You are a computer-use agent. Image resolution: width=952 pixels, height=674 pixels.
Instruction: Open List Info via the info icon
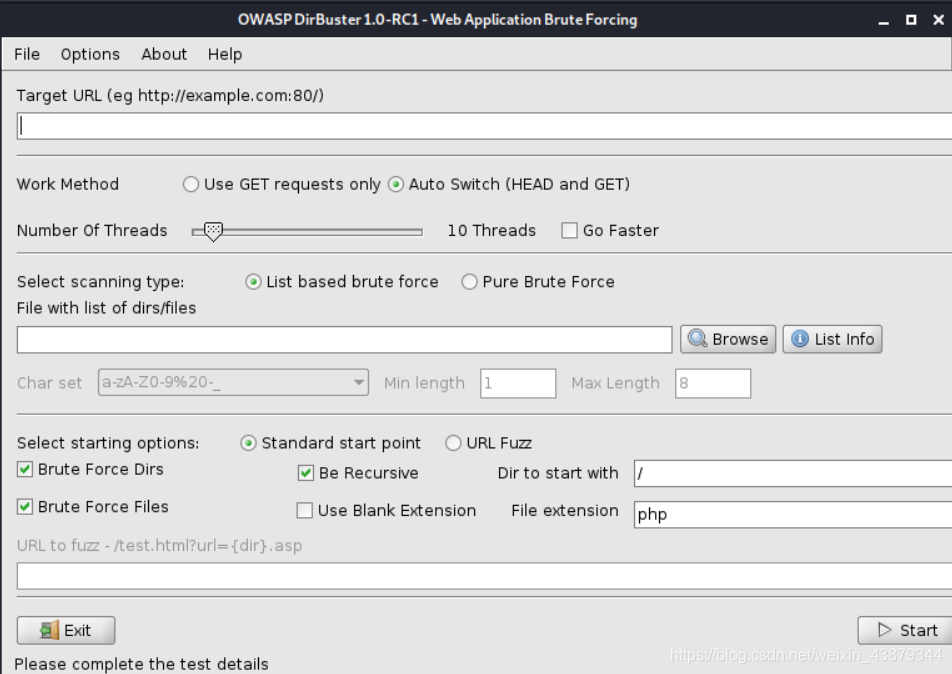[832, 339]
